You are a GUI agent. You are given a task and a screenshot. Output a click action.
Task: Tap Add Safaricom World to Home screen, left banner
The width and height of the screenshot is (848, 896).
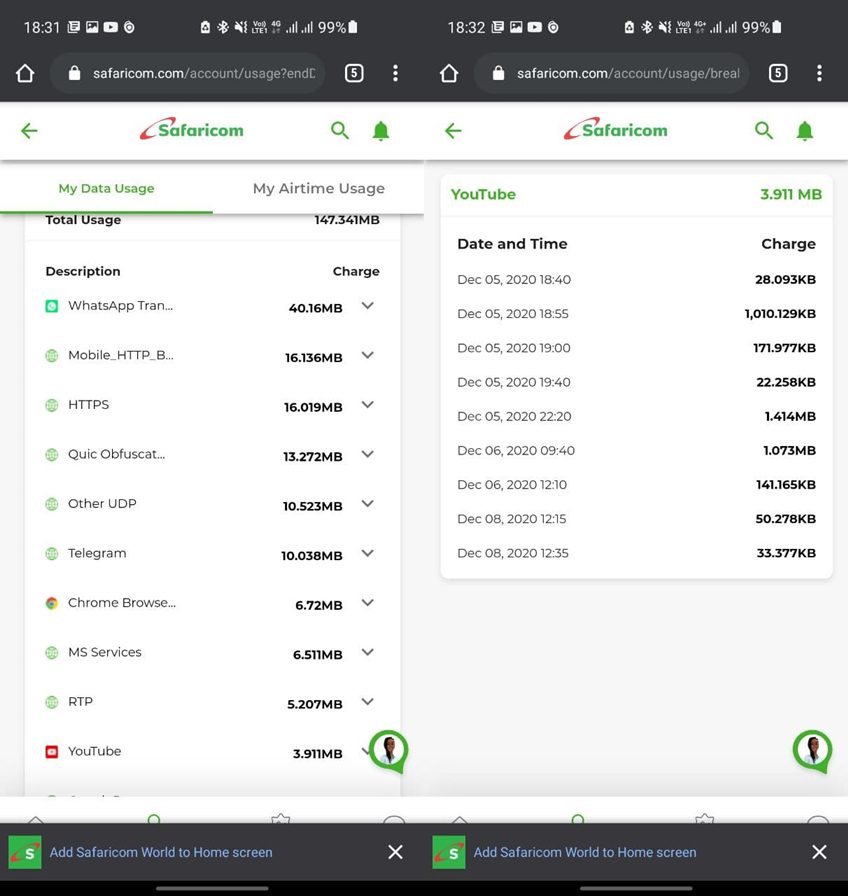pos(161,852)
